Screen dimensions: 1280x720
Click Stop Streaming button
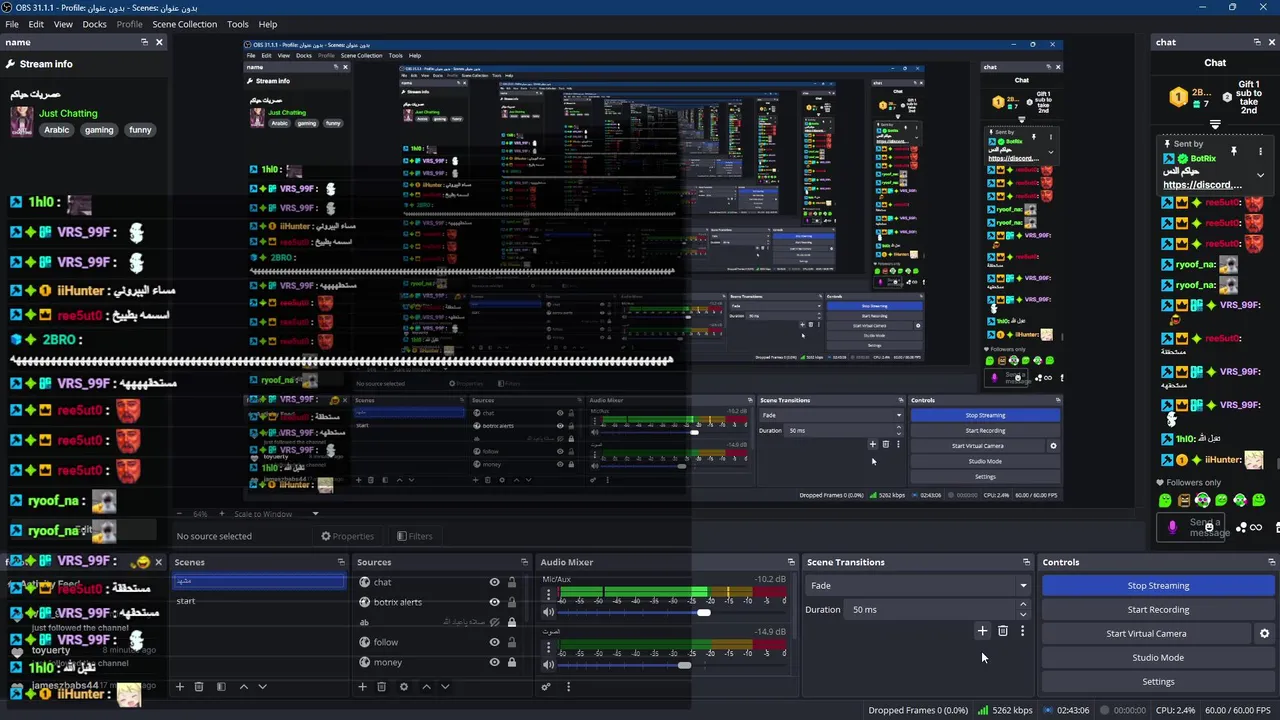(x=1158, y=586)
